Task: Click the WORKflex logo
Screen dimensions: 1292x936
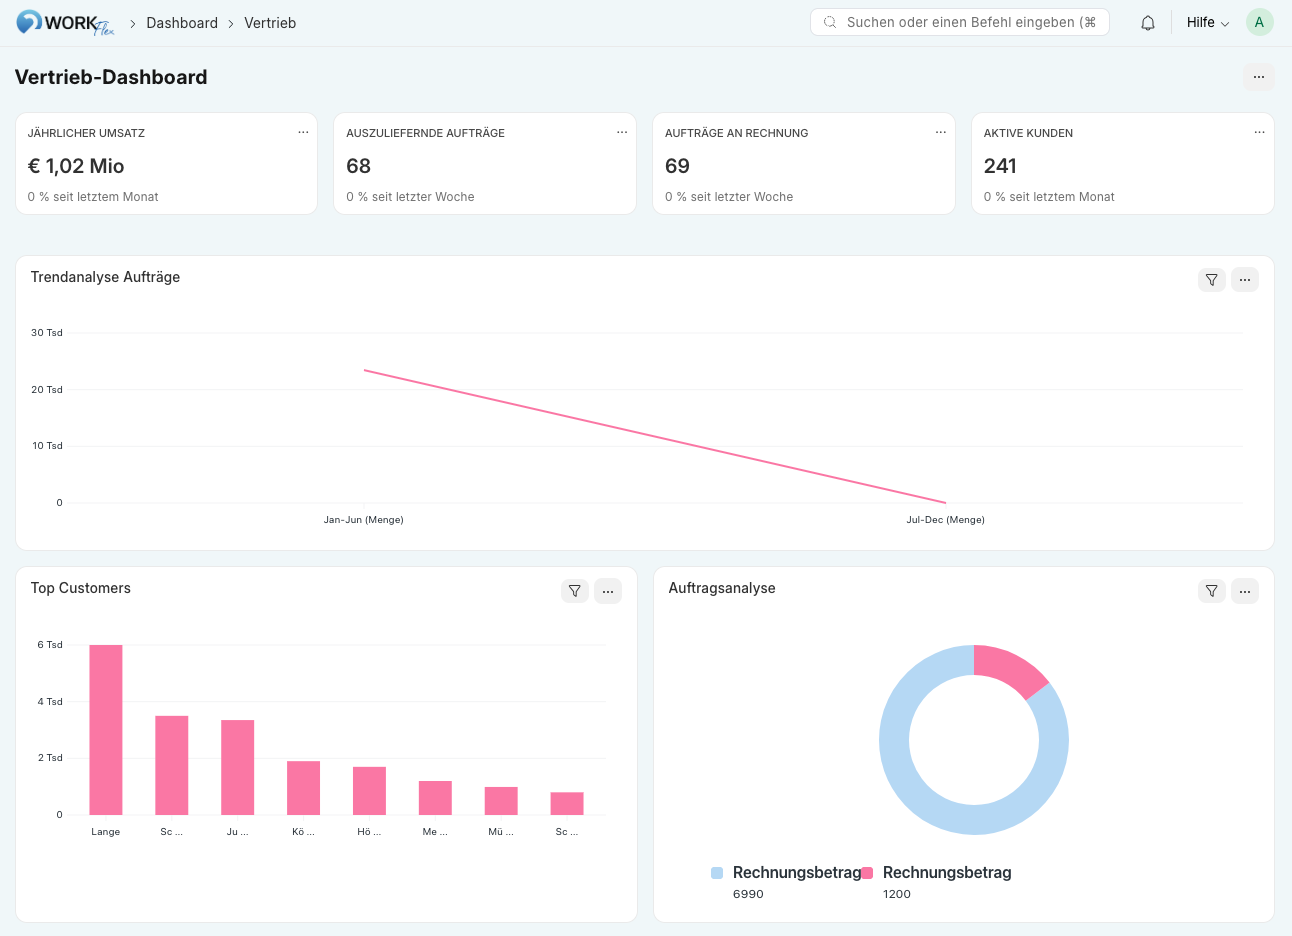Action: pos(66,23)
